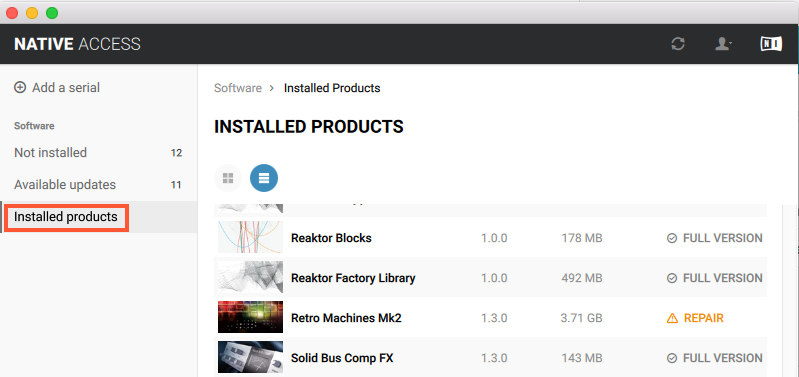The height and width of the screenshot is (377, 799).
Task: Repair Retro Machines Mk2
Action: pos(703,318)
